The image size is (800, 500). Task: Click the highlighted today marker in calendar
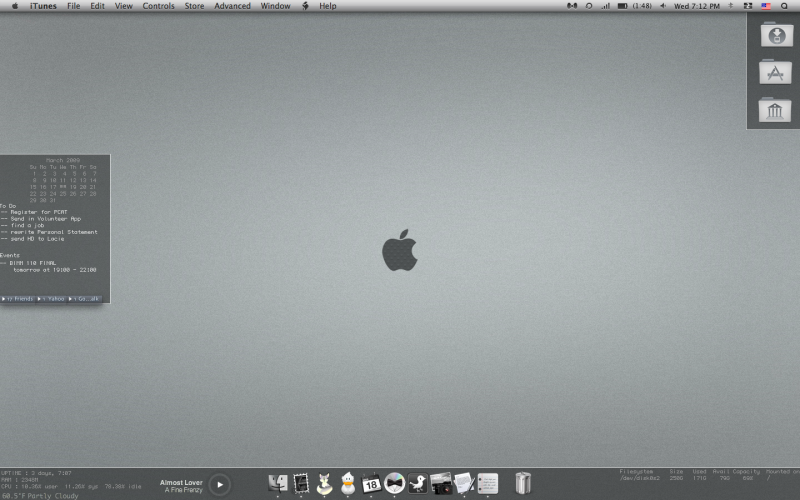click(63, 187)
